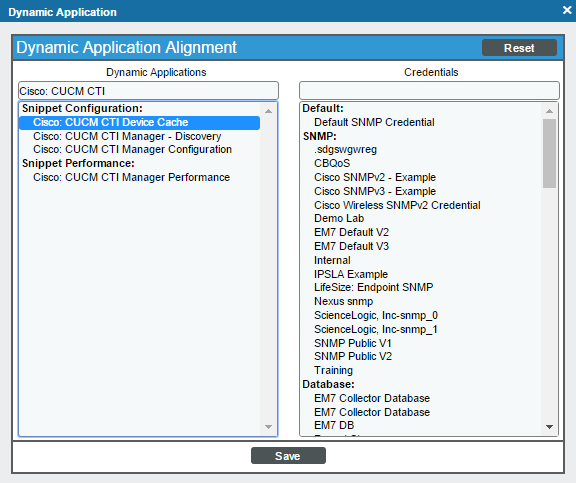Select the Demo Lab credential
The image size is (576, 483).
tap(339, 219)
